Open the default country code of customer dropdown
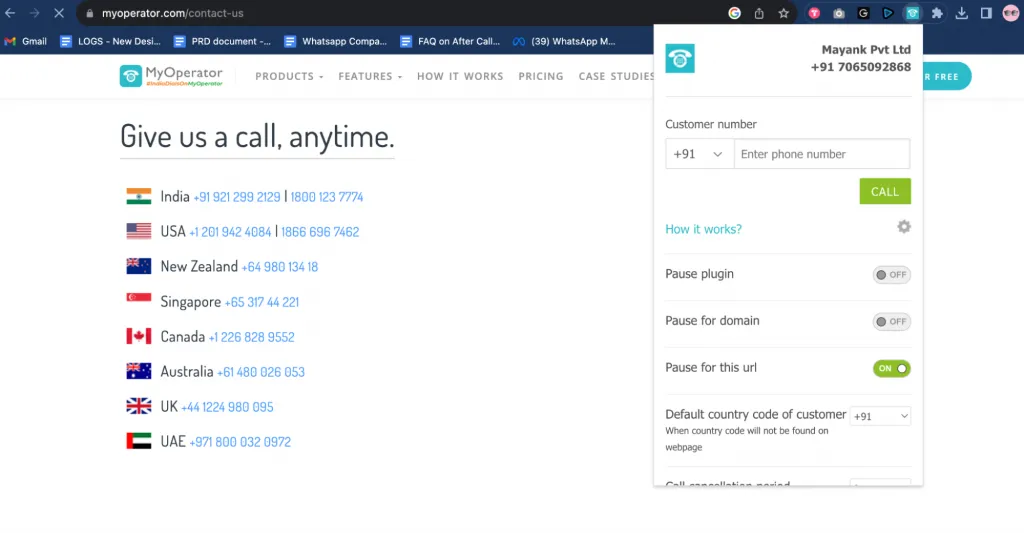Screen dimensions: 1024x533 (x=880, y=416)
